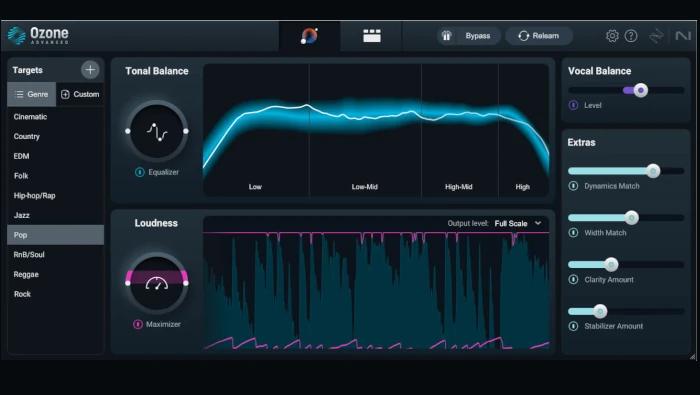
Task: Click the plugin swap arrows icon
Action: click(x=656, y=36)
